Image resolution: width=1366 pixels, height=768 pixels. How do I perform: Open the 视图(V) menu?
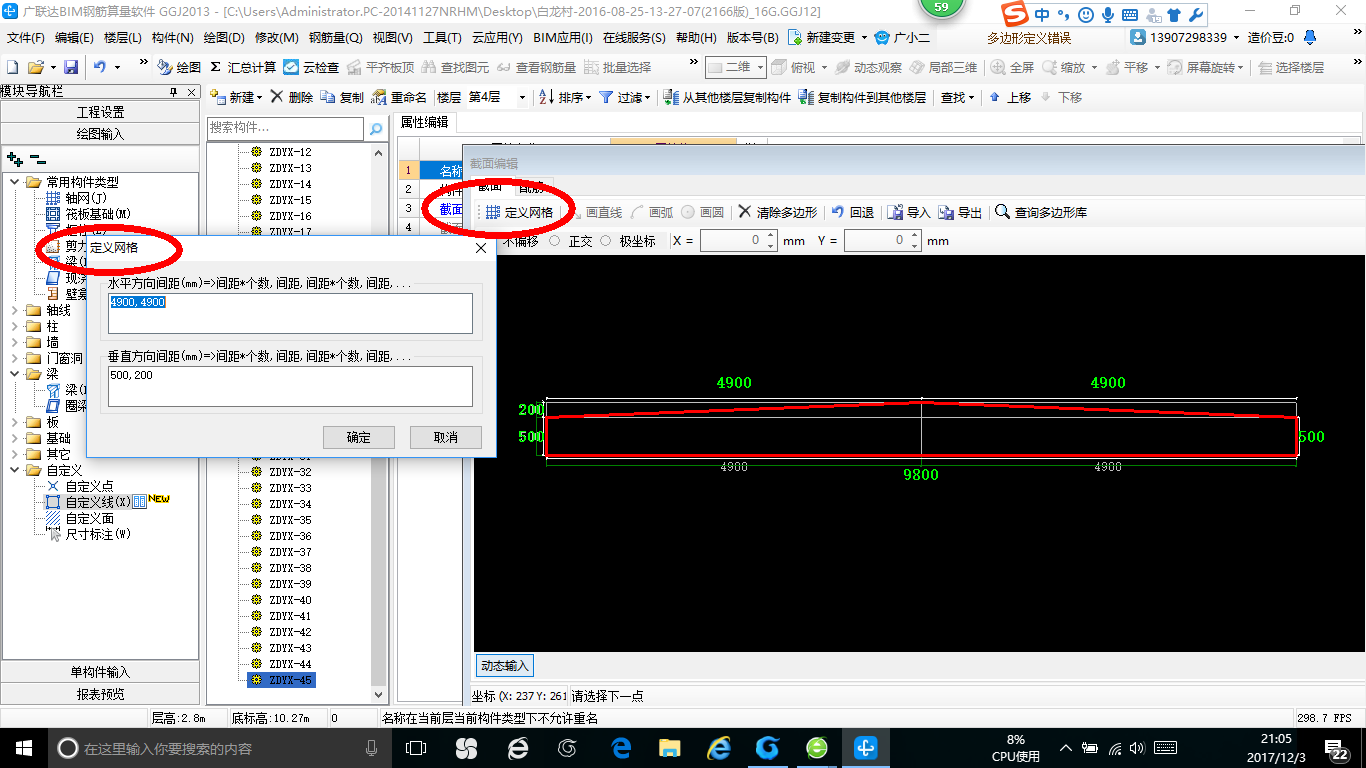(x=392, y=38)
